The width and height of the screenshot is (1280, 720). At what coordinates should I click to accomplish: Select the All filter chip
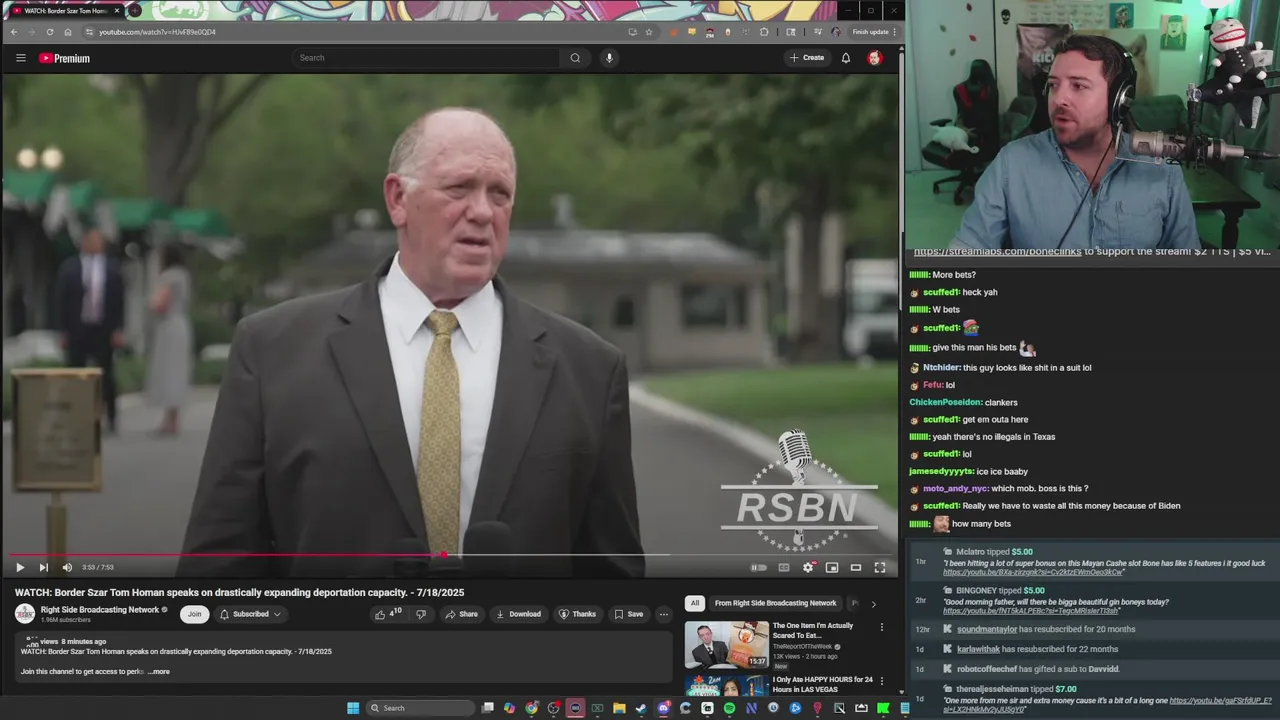pos(695,603)
